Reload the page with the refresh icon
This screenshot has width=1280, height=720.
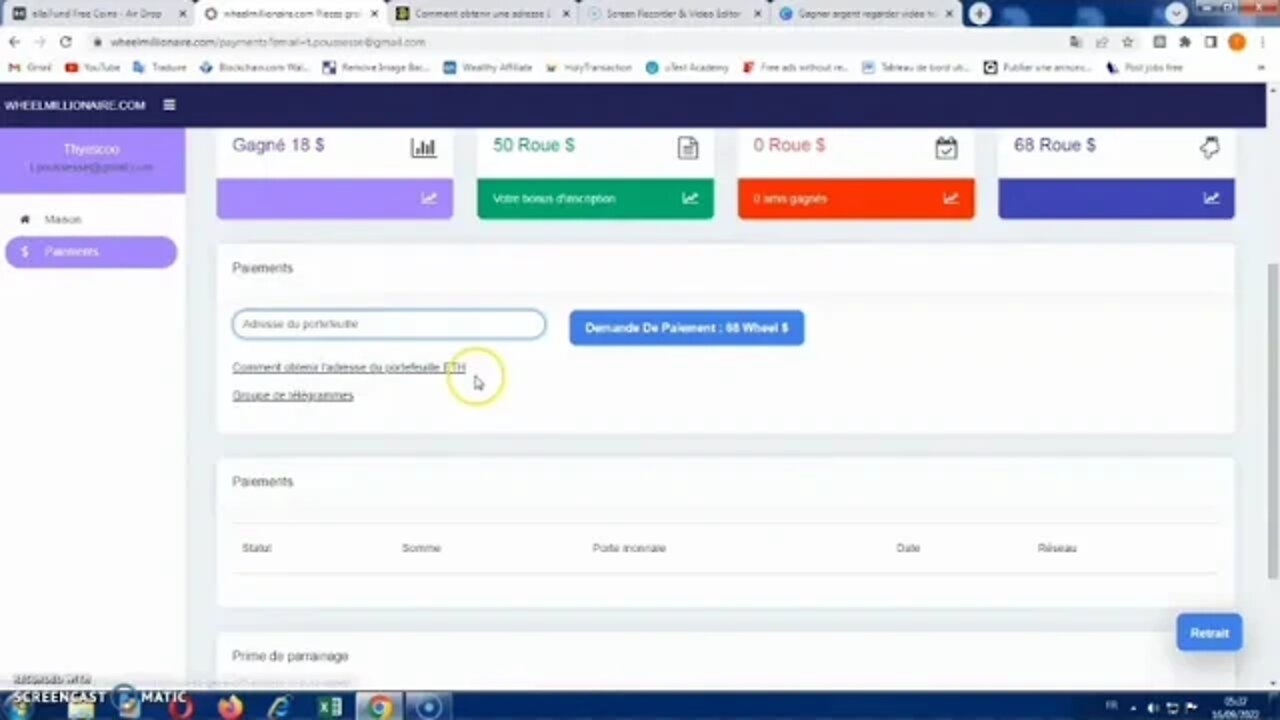point(66,42)
